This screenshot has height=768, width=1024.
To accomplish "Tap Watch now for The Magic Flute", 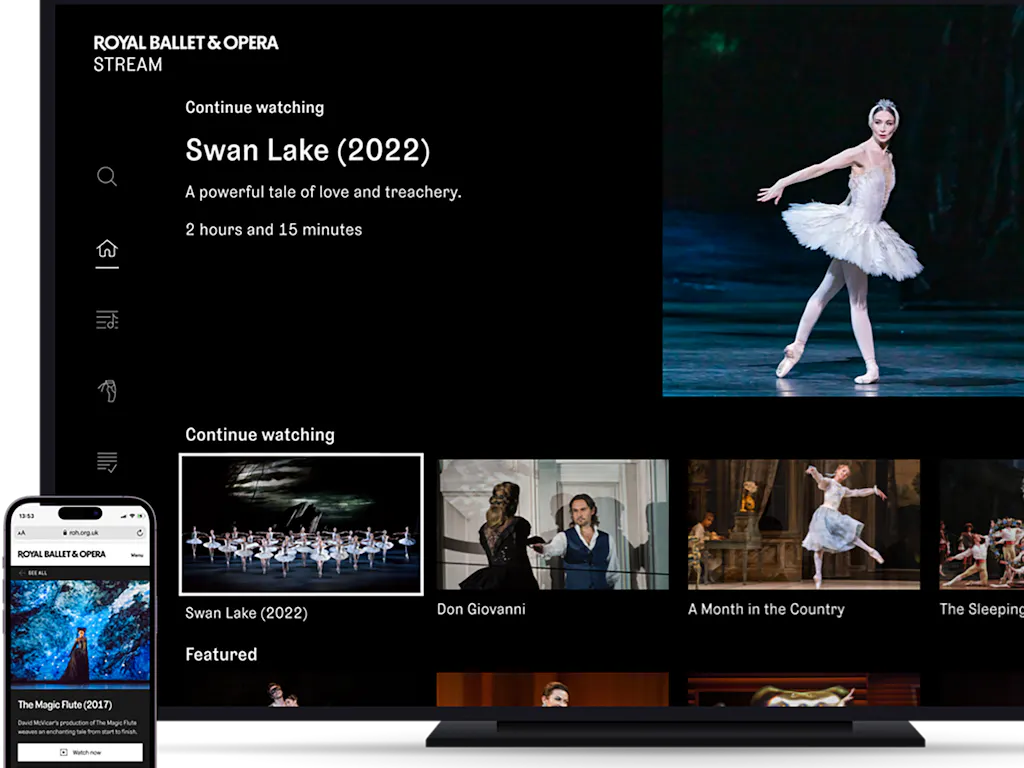I will [x=80, y=750].
